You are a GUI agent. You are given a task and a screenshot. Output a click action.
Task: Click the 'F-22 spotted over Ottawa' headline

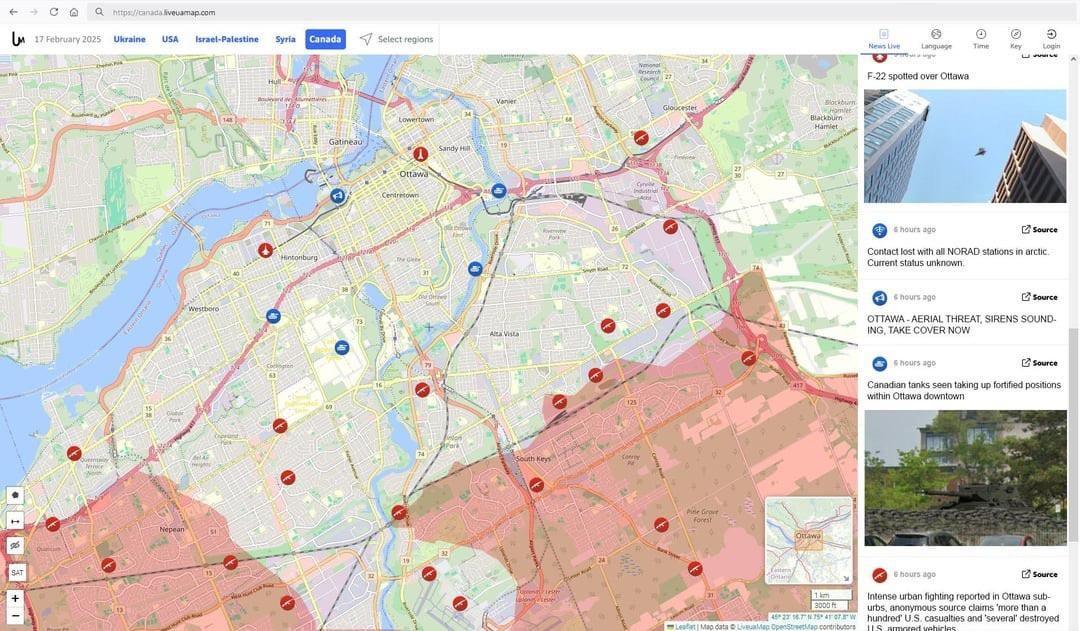(x=917, y=76)
